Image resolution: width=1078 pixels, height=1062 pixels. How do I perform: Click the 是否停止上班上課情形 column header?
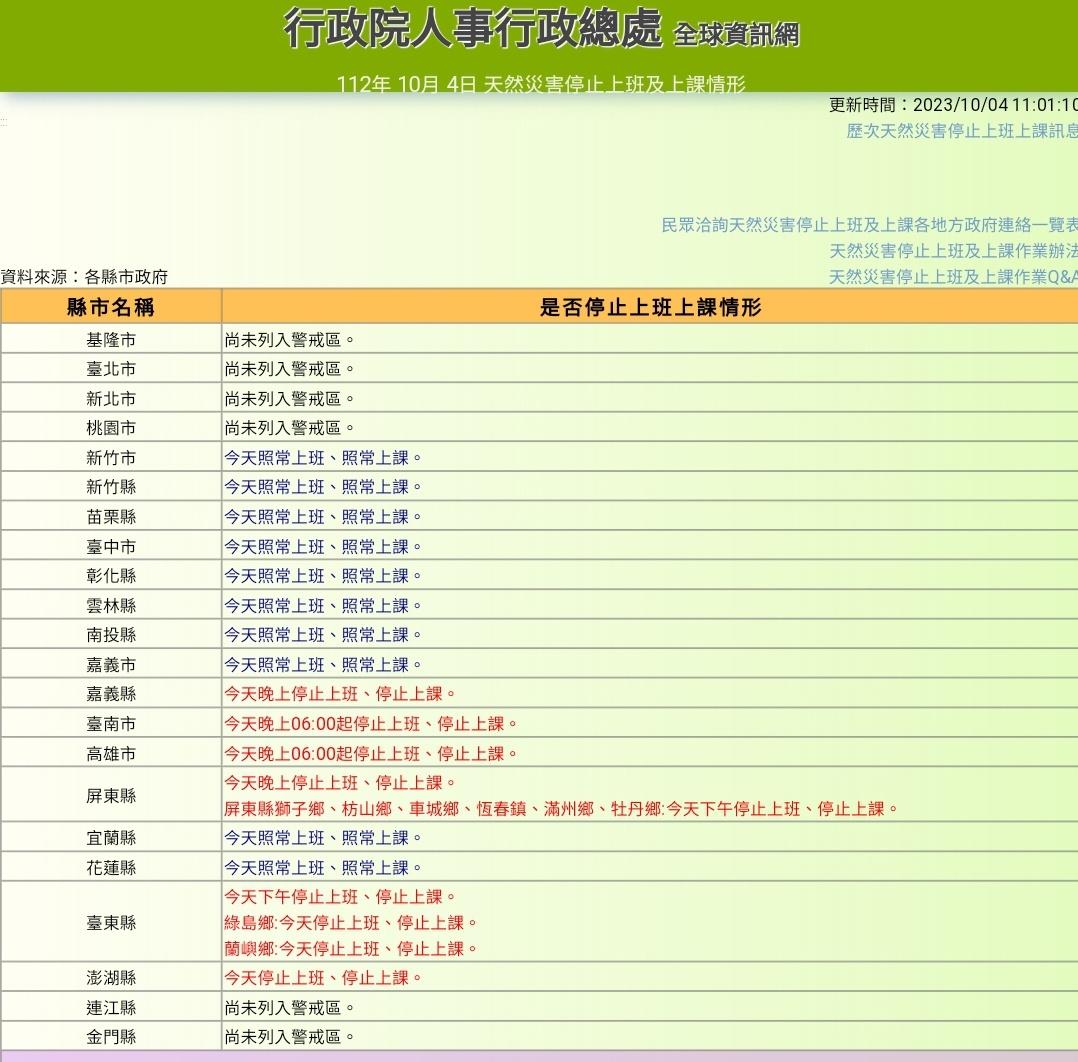click(x=650, y=307)
